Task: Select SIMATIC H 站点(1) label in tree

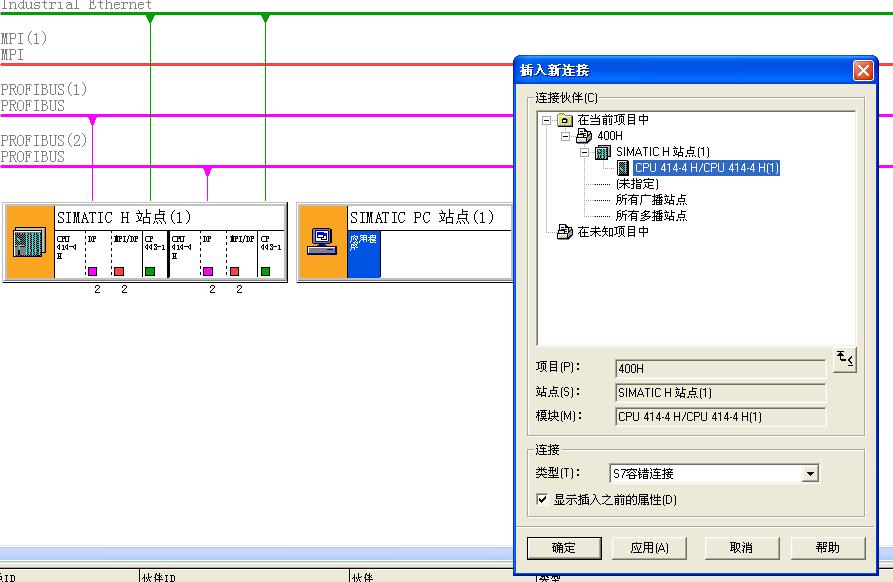Action: 663,152
